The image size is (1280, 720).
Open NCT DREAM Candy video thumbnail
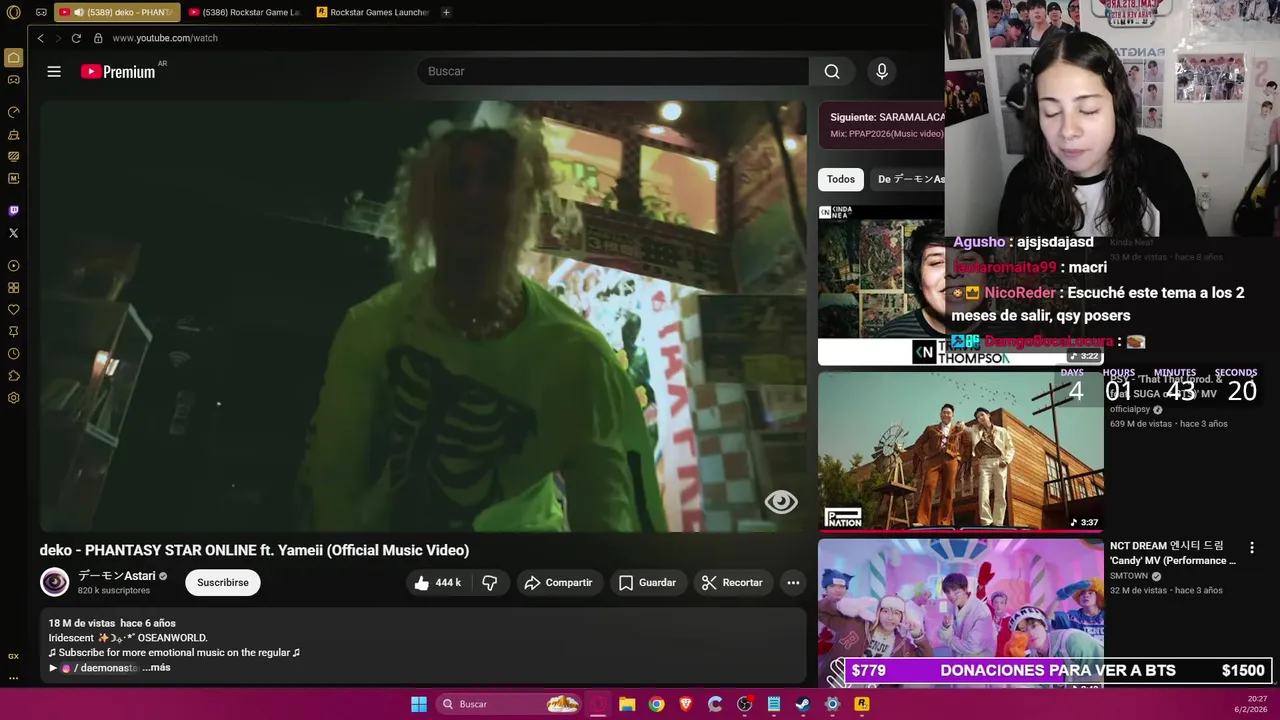point(961,612)
